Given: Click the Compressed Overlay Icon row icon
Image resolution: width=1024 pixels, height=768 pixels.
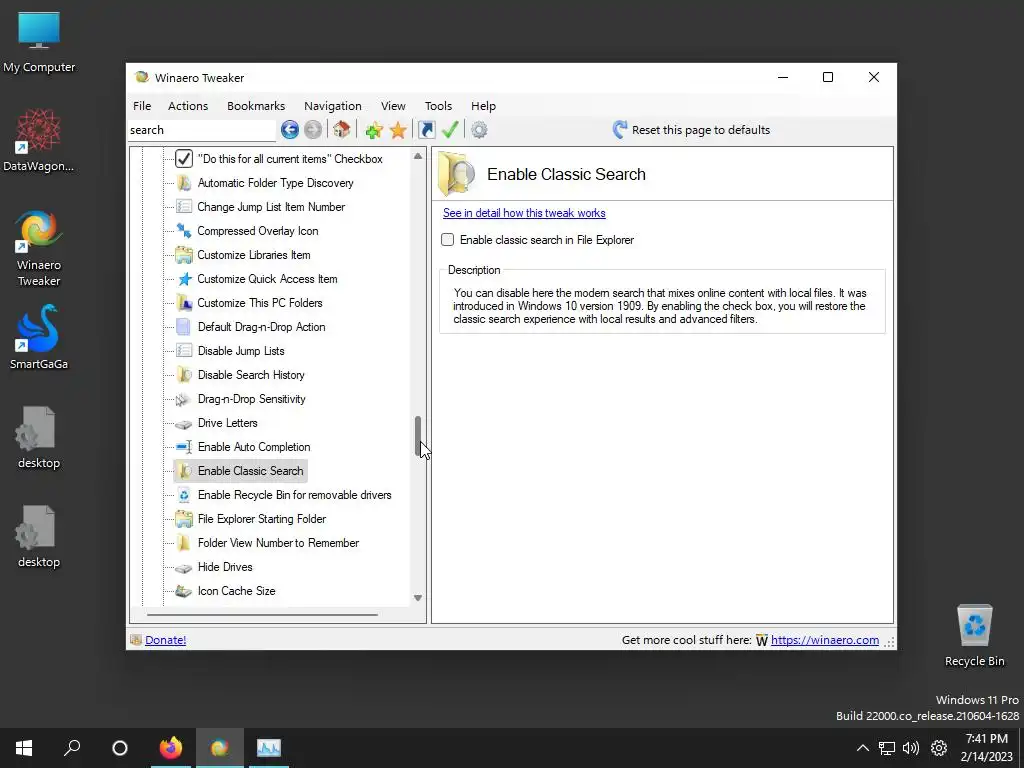Looking at the screenshot, I should point(184,231).
